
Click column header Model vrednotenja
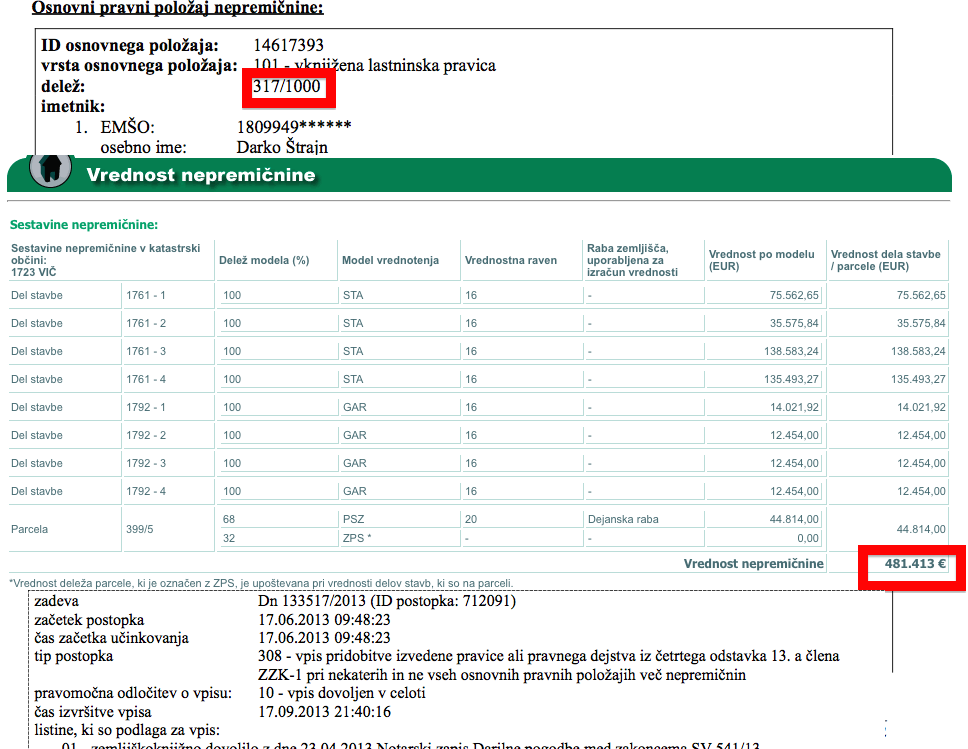click(x=390, y=261)
